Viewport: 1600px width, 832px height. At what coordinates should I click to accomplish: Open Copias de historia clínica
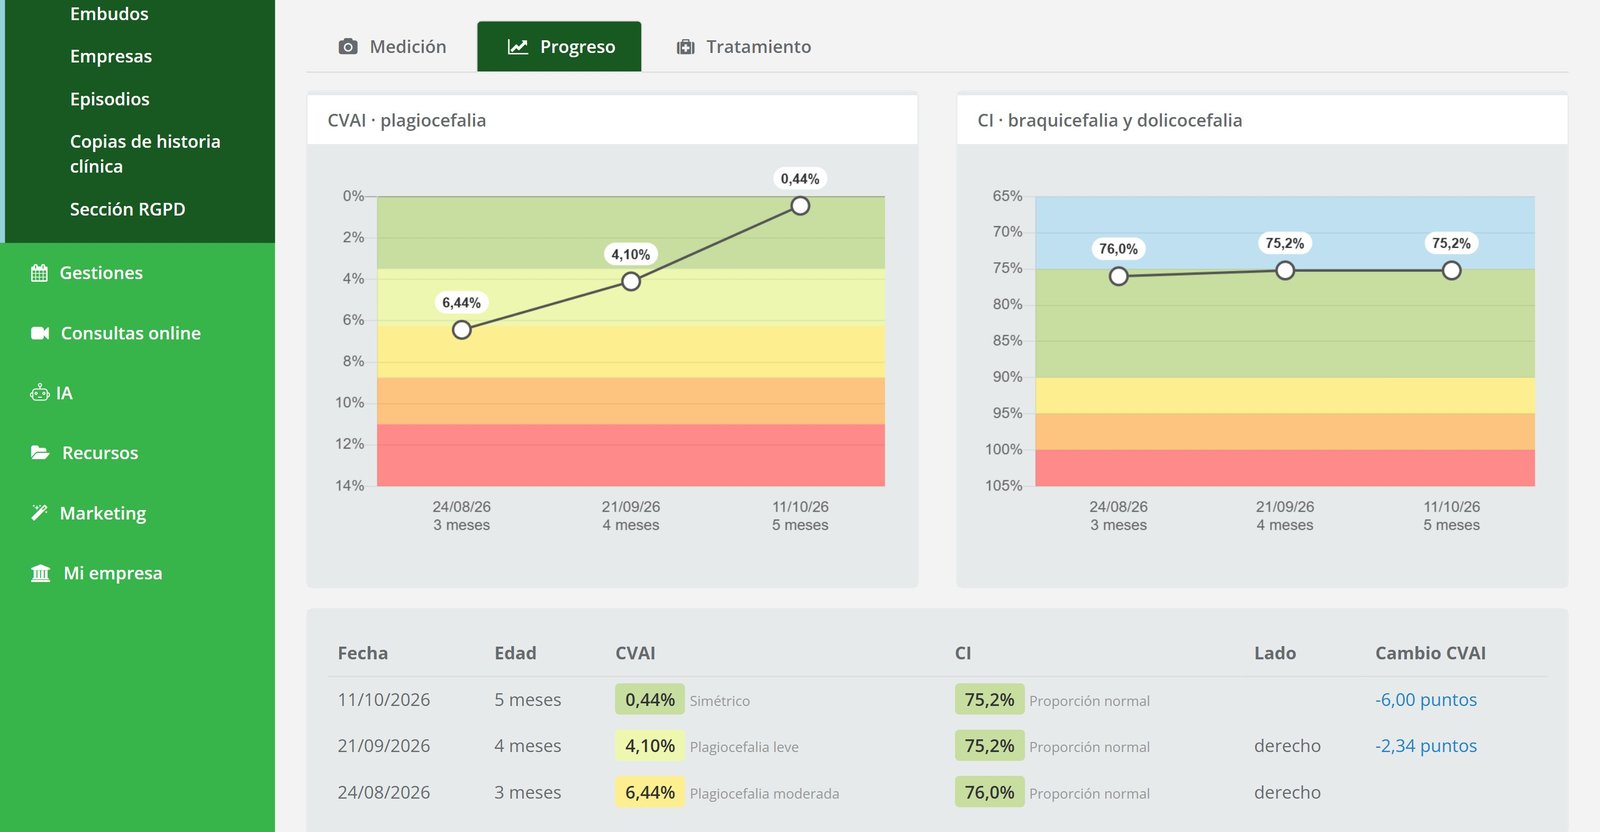click(145, 154)
